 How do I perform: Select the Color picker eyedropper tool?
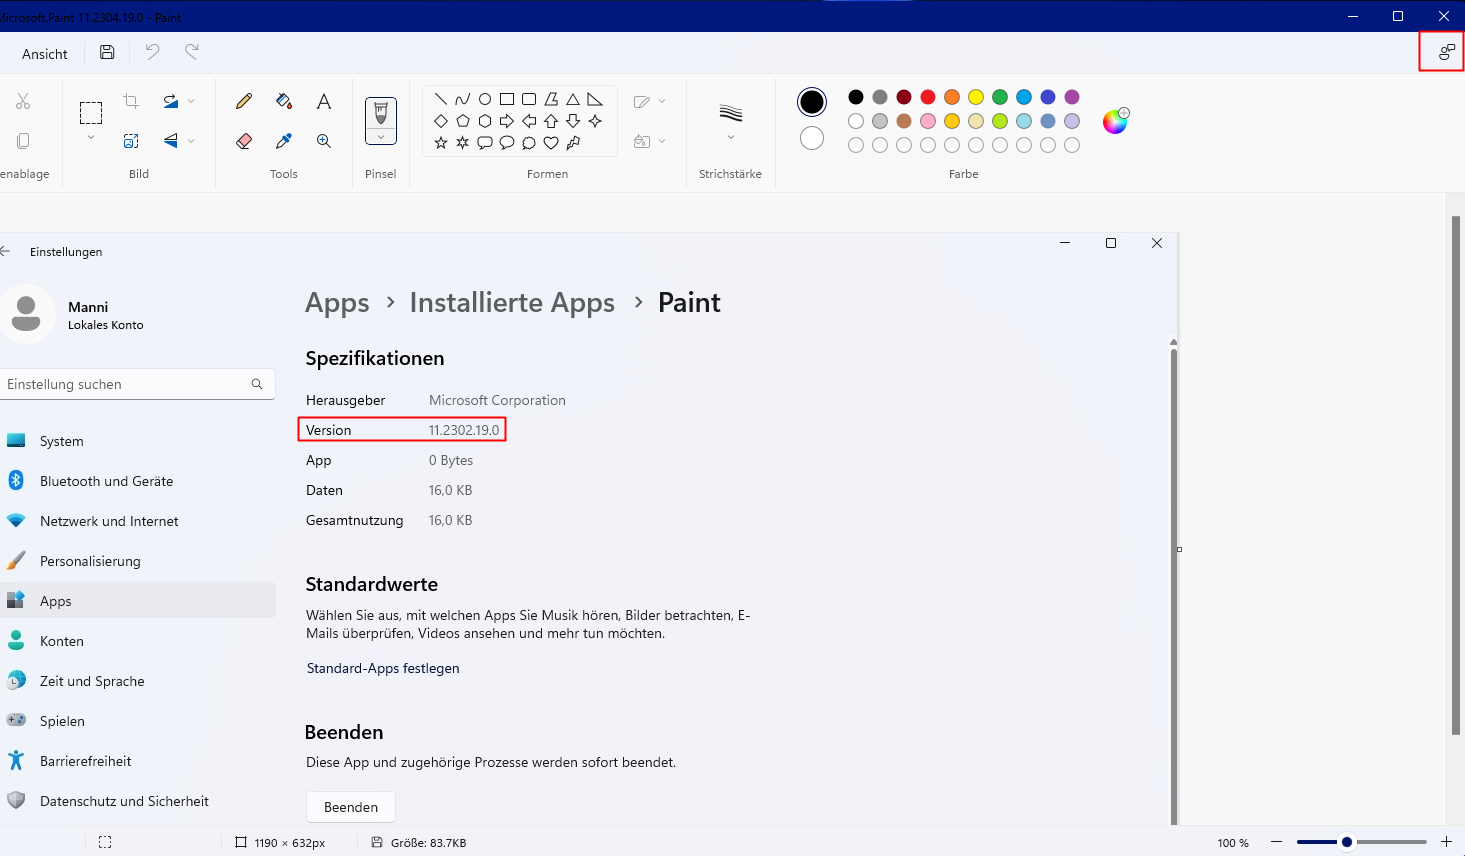(x=284, y=141)
